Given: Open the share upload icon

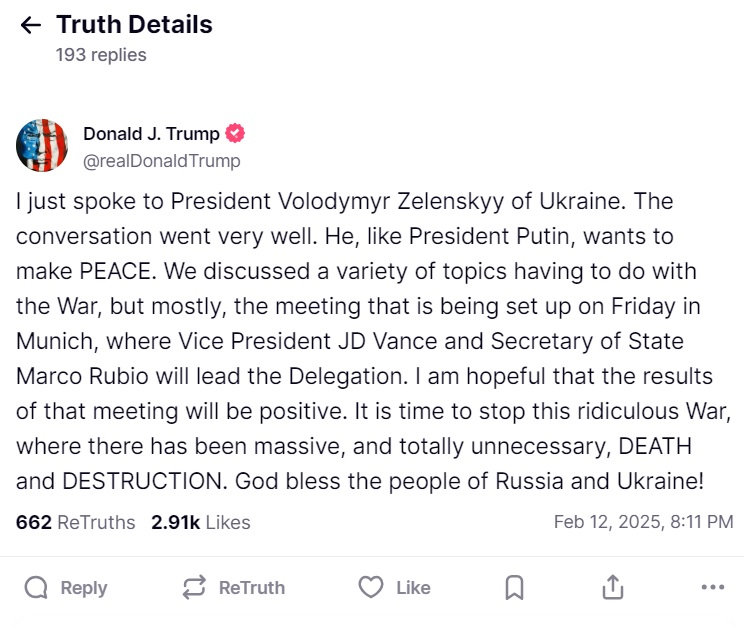Looking at the screenshot, I should (x=614, y=588).
